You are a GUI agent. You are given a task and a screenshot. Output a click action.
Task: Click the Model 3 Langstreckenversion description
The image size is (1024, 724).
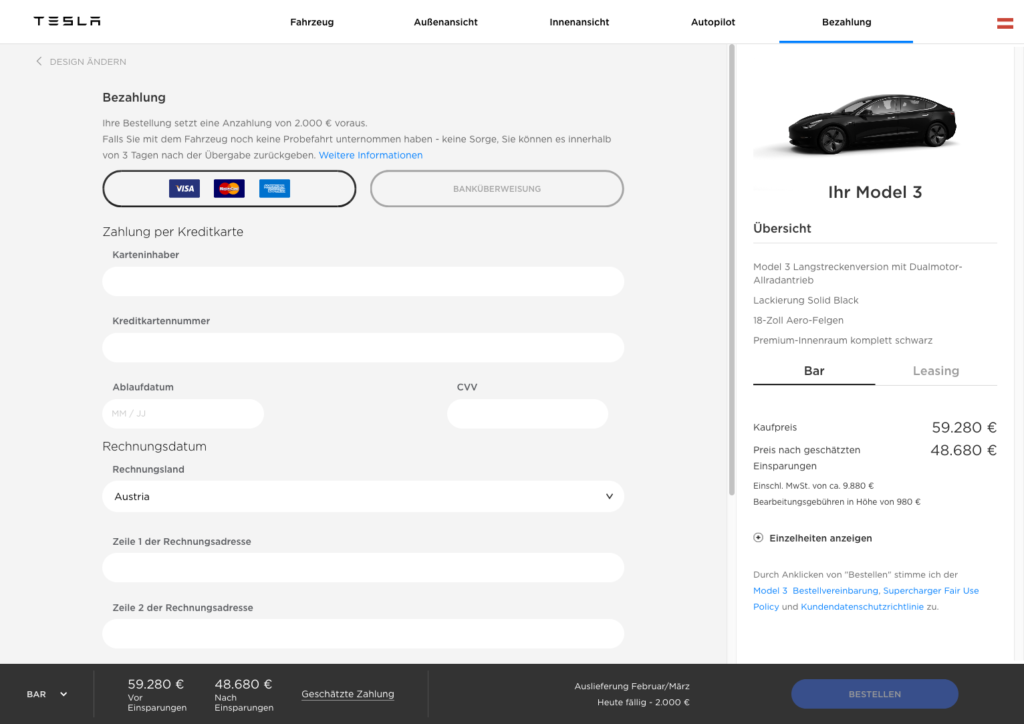[x=857, y=274]
